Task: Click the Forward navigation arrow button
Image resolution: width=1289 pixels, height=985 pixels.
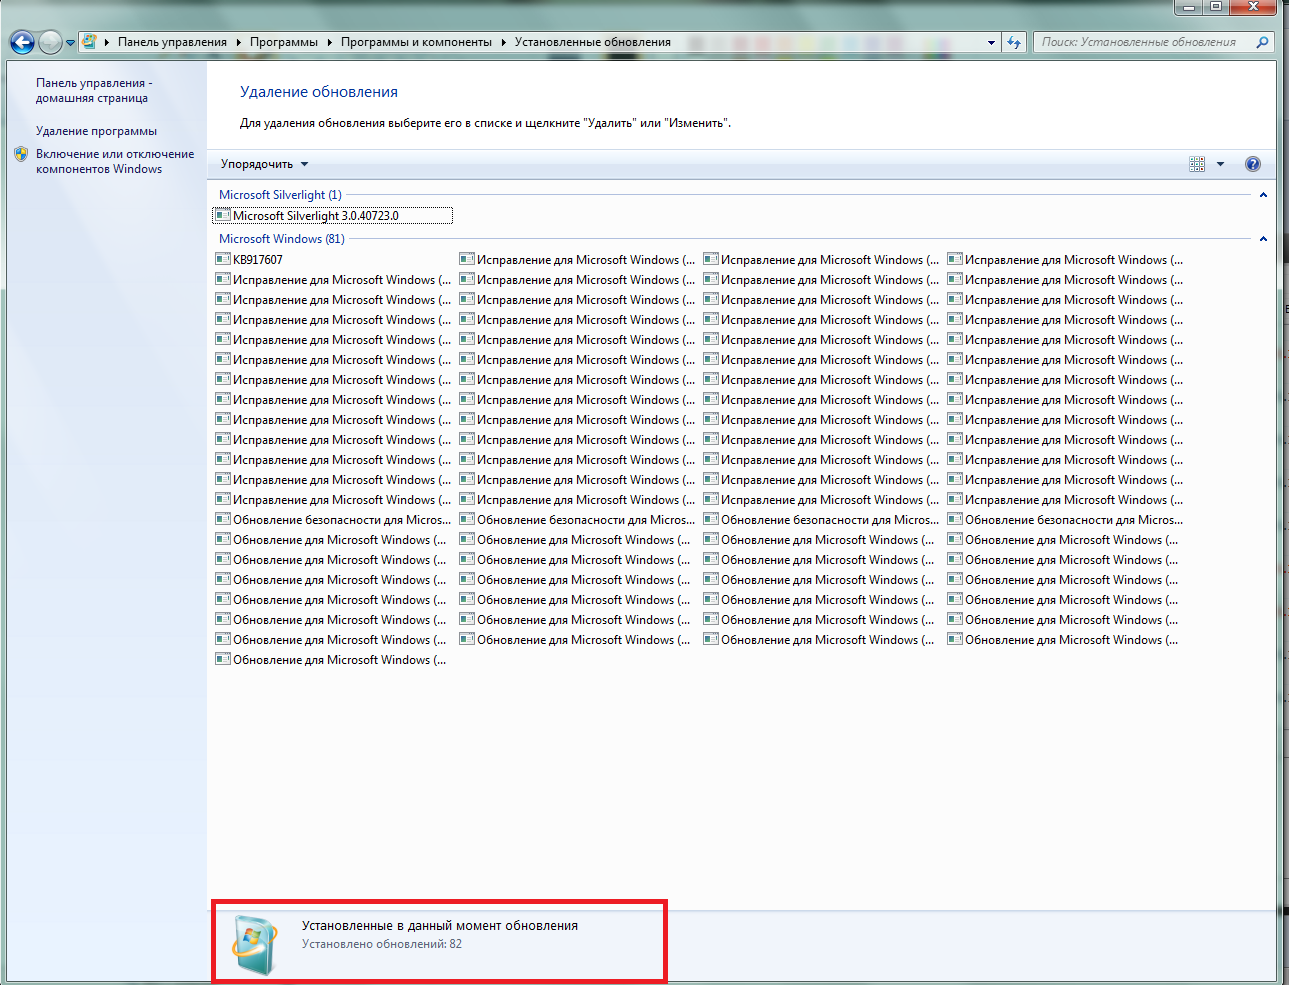Action: pyautogui.click(x=50, y=42)
